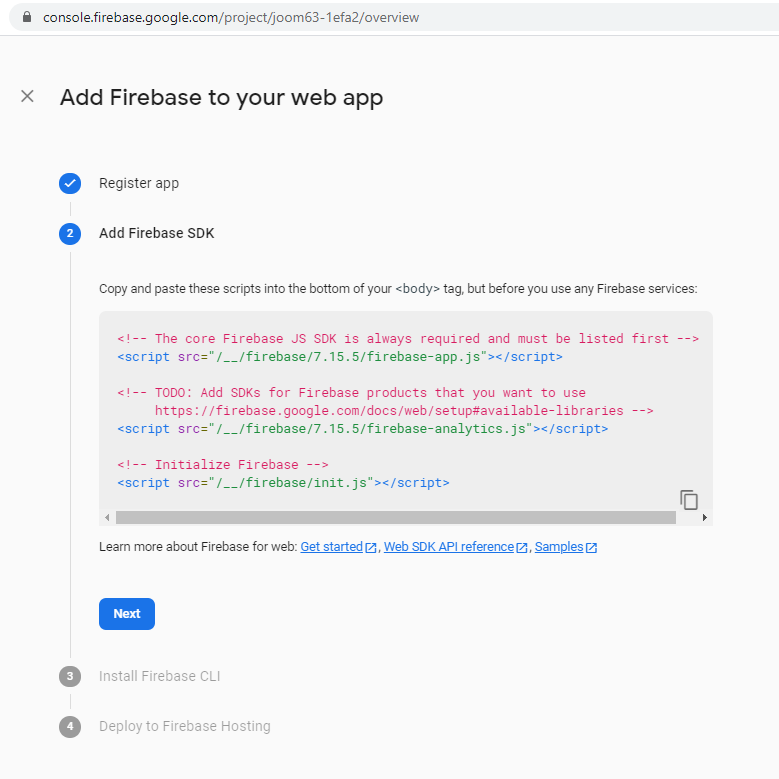Expand the Install Firebase CLI step

click(x=159, y=676)
